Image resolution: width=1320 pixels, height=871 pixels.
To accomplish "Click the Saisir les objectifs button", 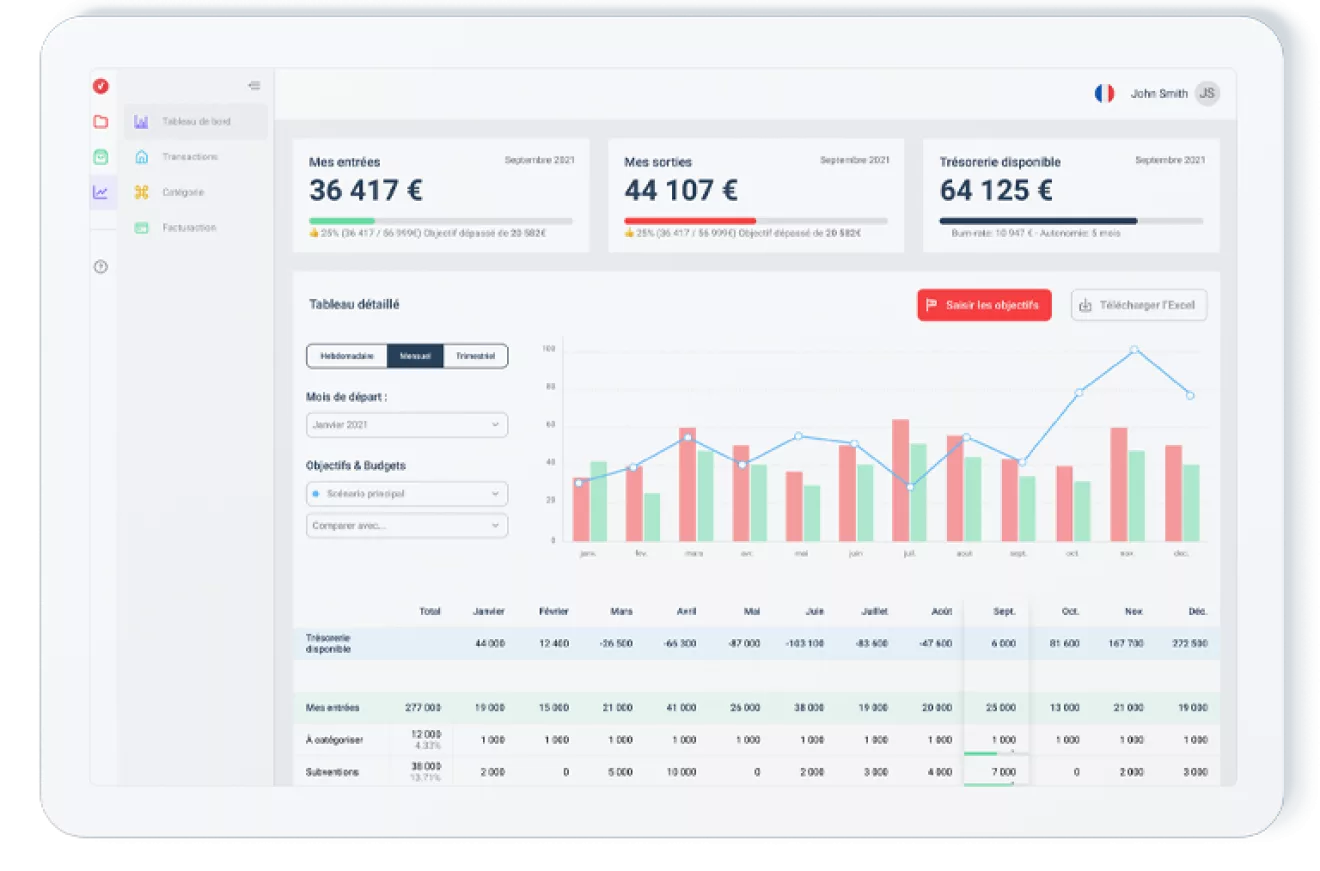I will pos(984,305).
